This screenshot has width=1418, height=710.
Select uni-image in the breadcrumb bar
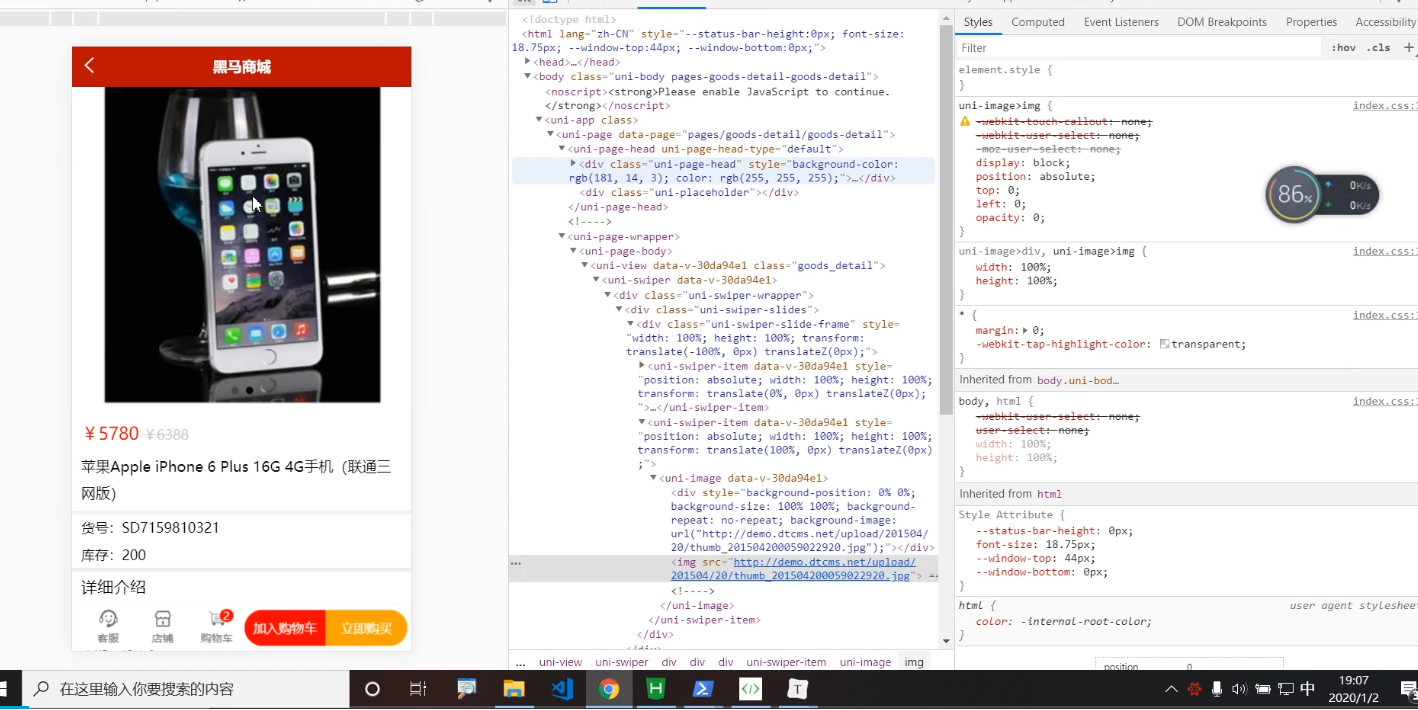865,662
